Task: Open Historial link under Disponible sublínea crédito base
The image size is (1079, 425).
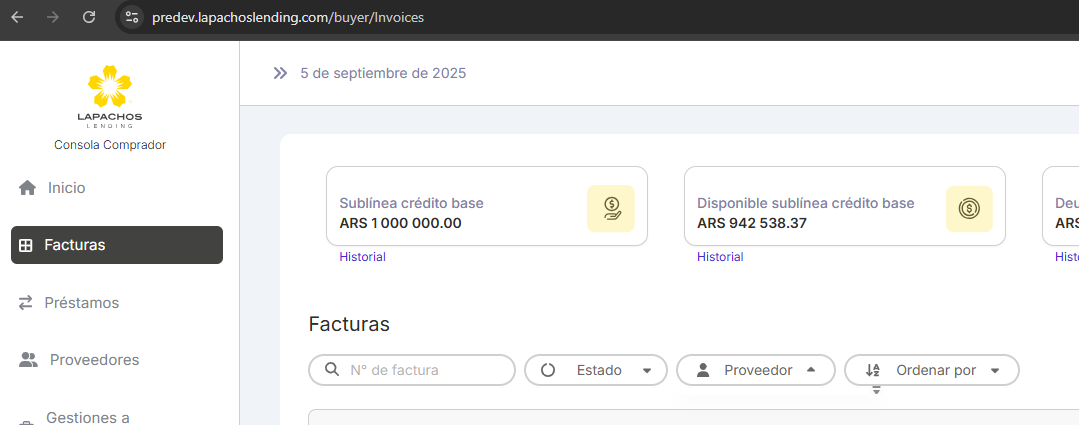Action: 720,257
